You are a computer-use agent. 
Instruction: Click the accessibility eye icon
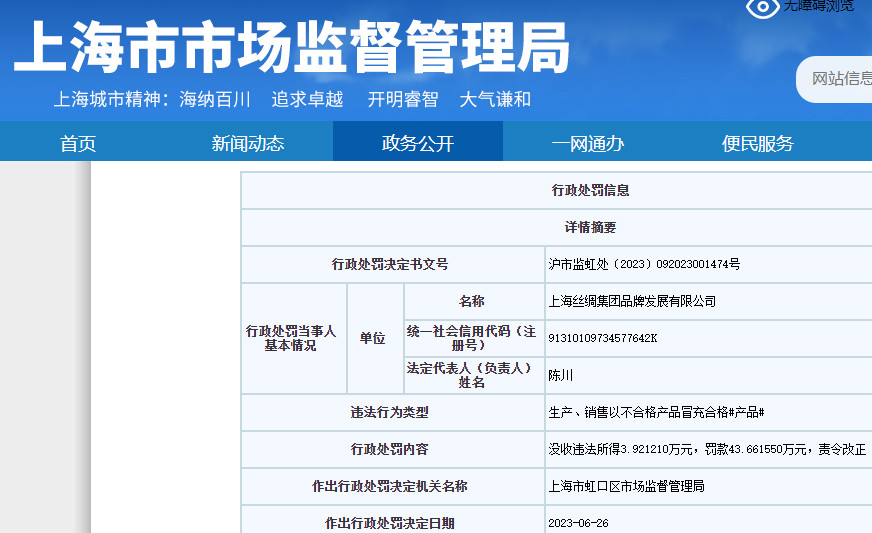coord(762,7)
